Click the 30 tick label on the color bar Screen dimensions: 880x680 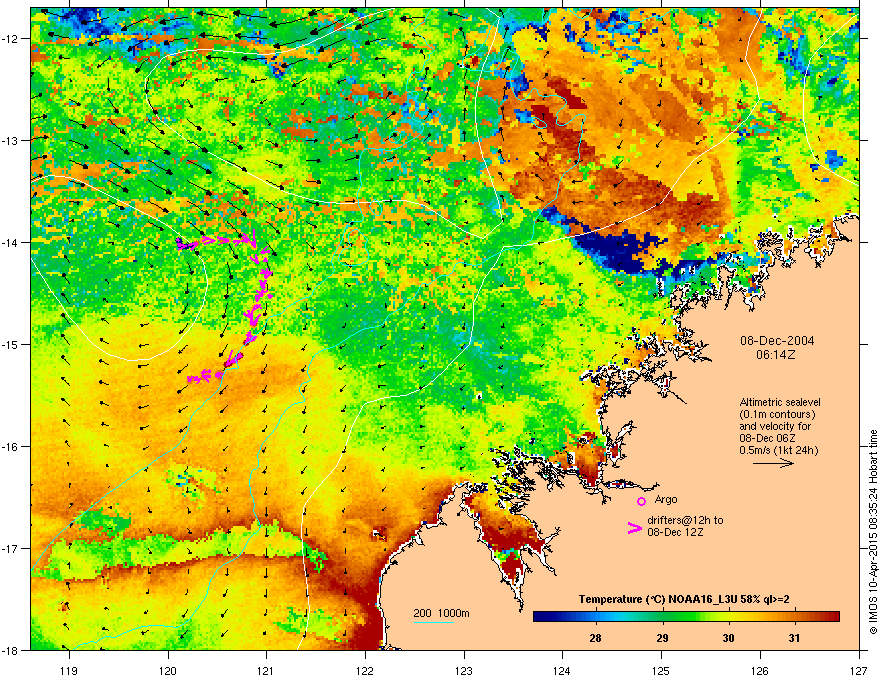pyautogui.click(x=728, y=638)
